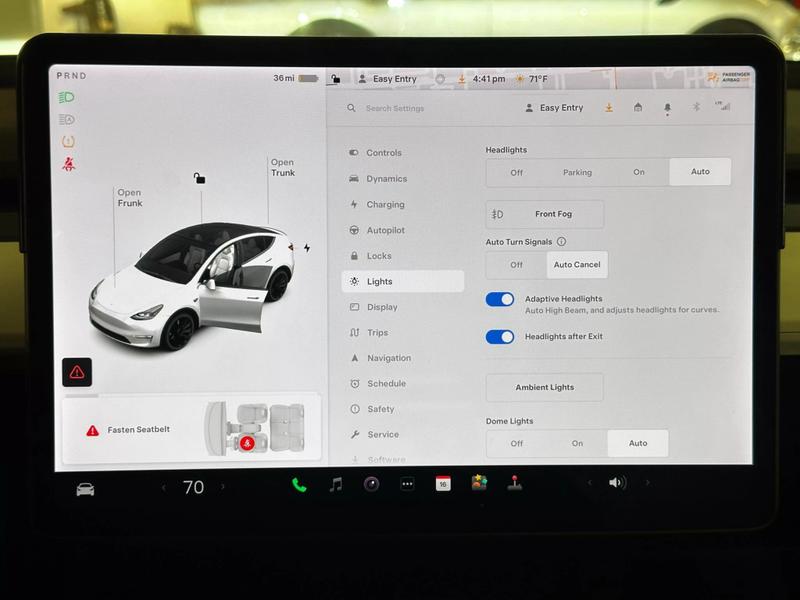The width and height of the screenshot is (800, 600).
Task: Tap the car controls icon in bottom bar
Action: (86, 489)
